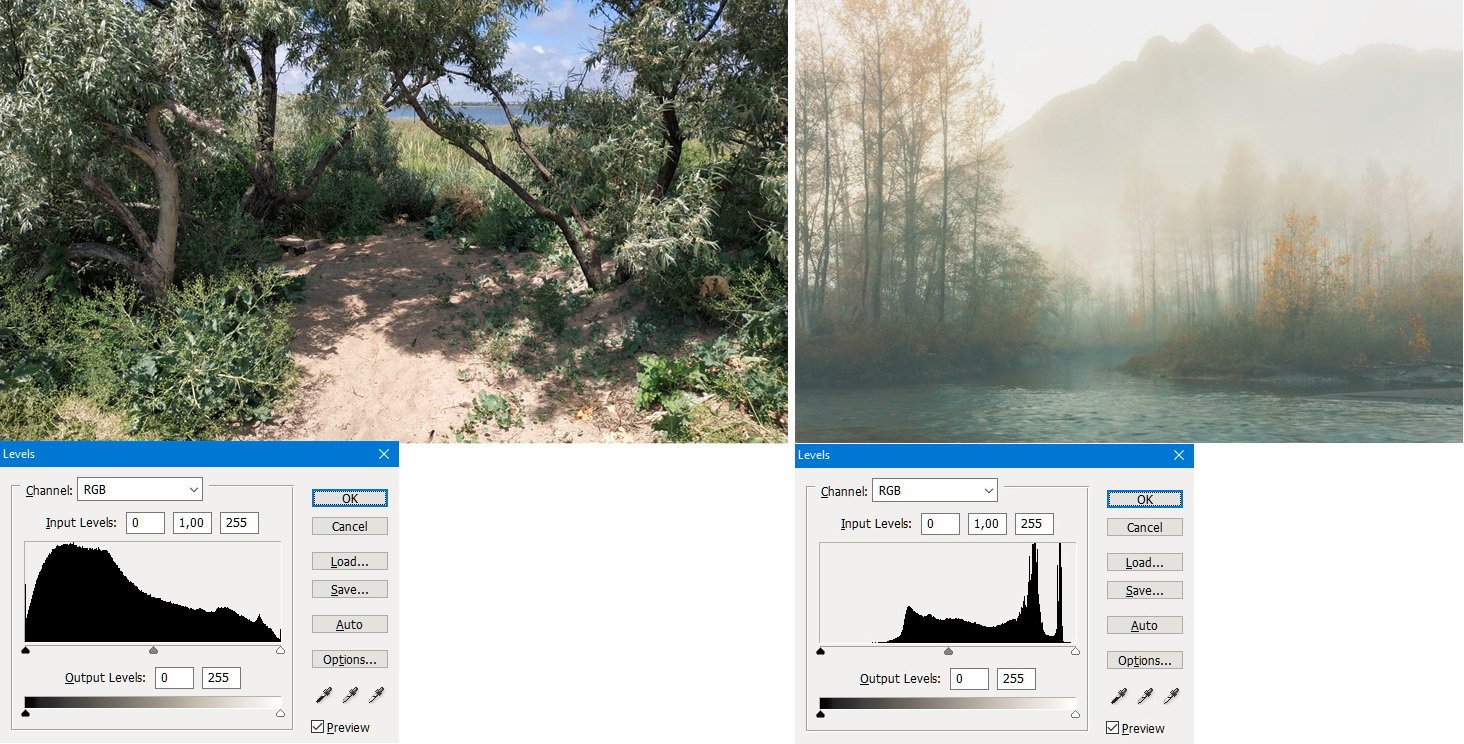Select white point eyedropper in right Levels dialog
Viewport: 1464px width, 744px height.
1171,695
